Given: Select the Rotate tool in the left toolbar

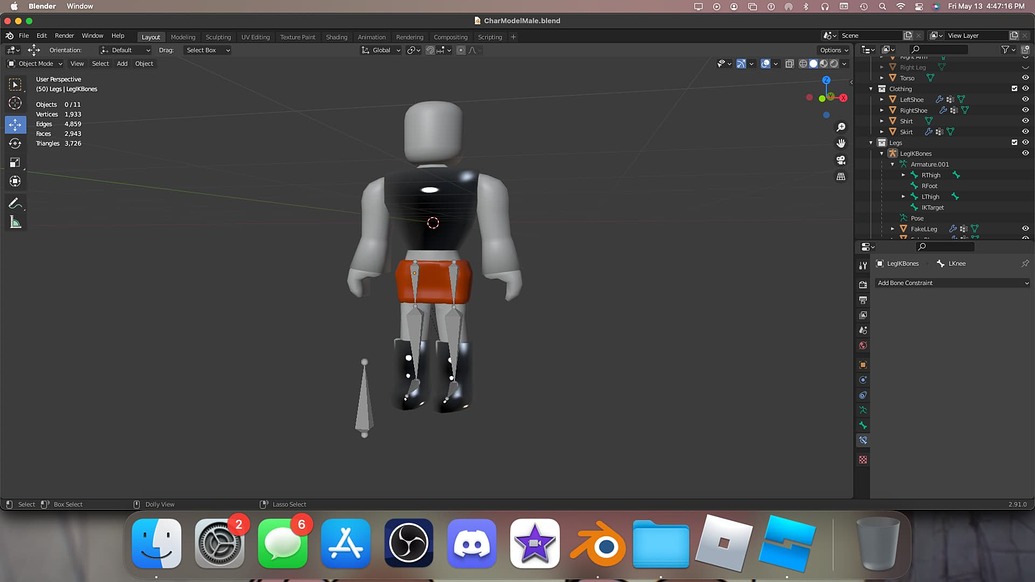Looking at the screenshot, I should 14,143.
